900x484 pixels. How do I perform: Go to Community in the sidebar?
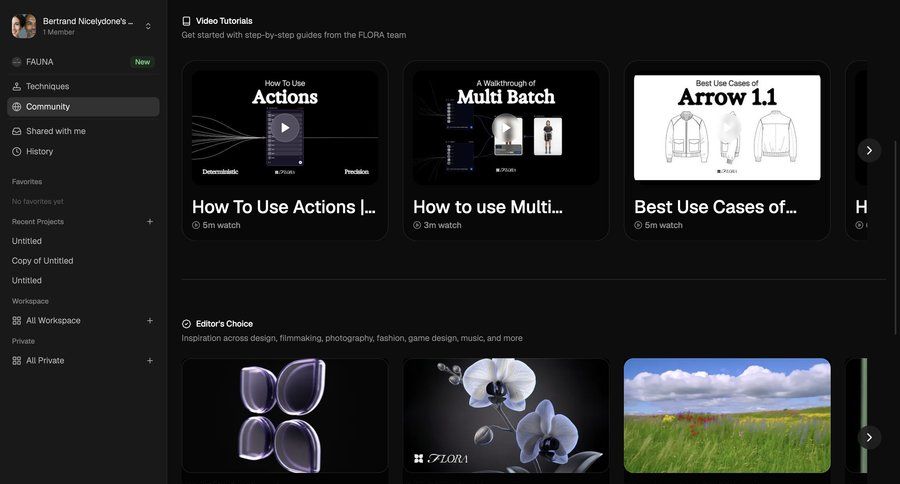[x=83, y=107]
